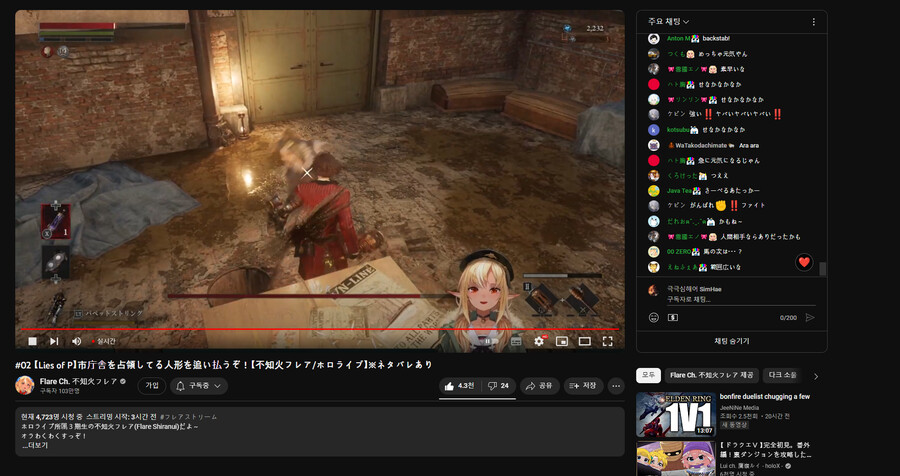Open the player settings gear
This screenshot has width=900, height=476.
(539, 341)
